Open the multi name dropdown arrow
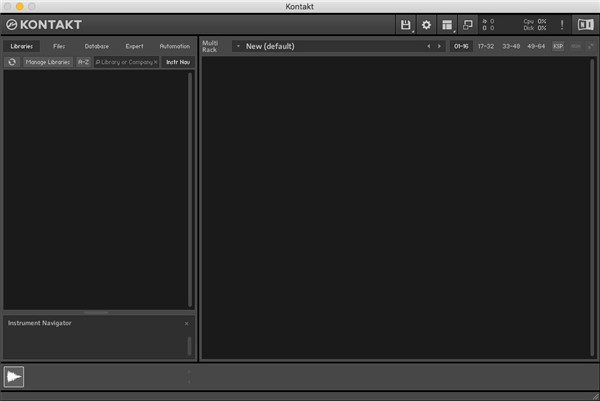 pos(238,46)
